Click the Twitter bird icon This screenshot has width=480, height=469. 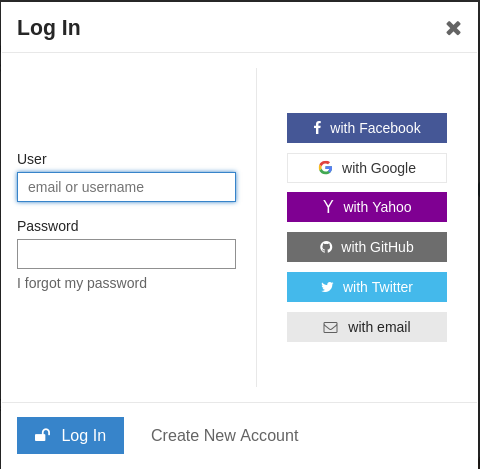coord(327,287)
